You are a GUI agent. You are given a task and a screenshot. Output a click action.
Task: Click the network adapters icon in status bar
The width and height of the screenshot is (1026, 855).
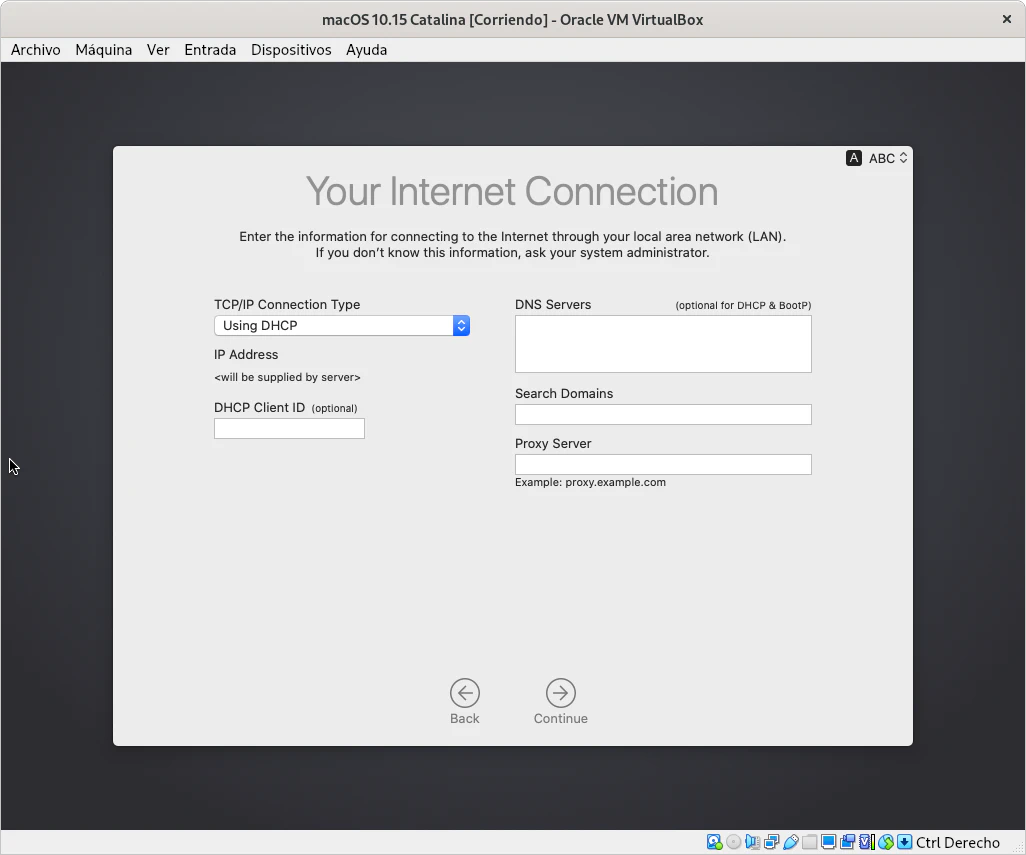pyautogui.click(x=771, y=842)
